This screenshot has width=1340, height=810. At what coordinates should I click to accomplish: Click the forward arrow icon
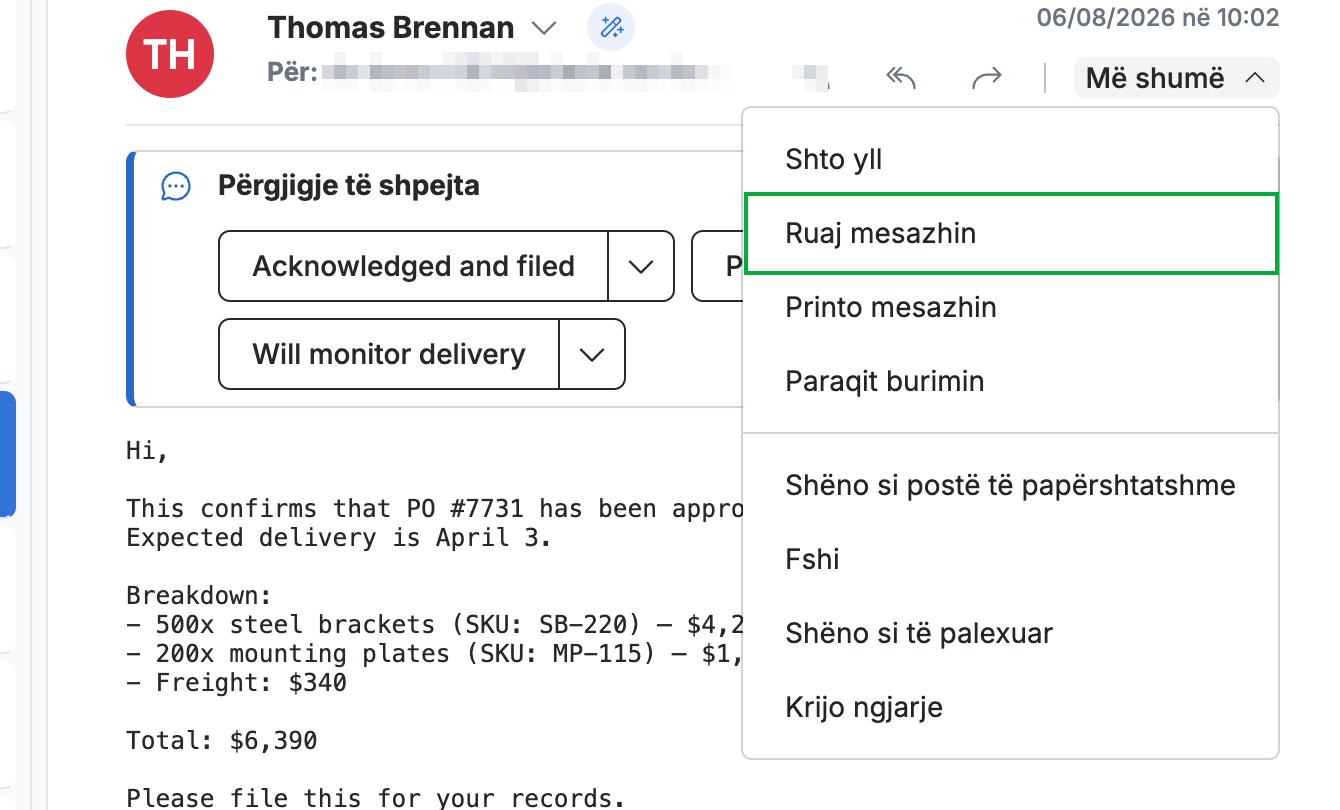(986, 78)
